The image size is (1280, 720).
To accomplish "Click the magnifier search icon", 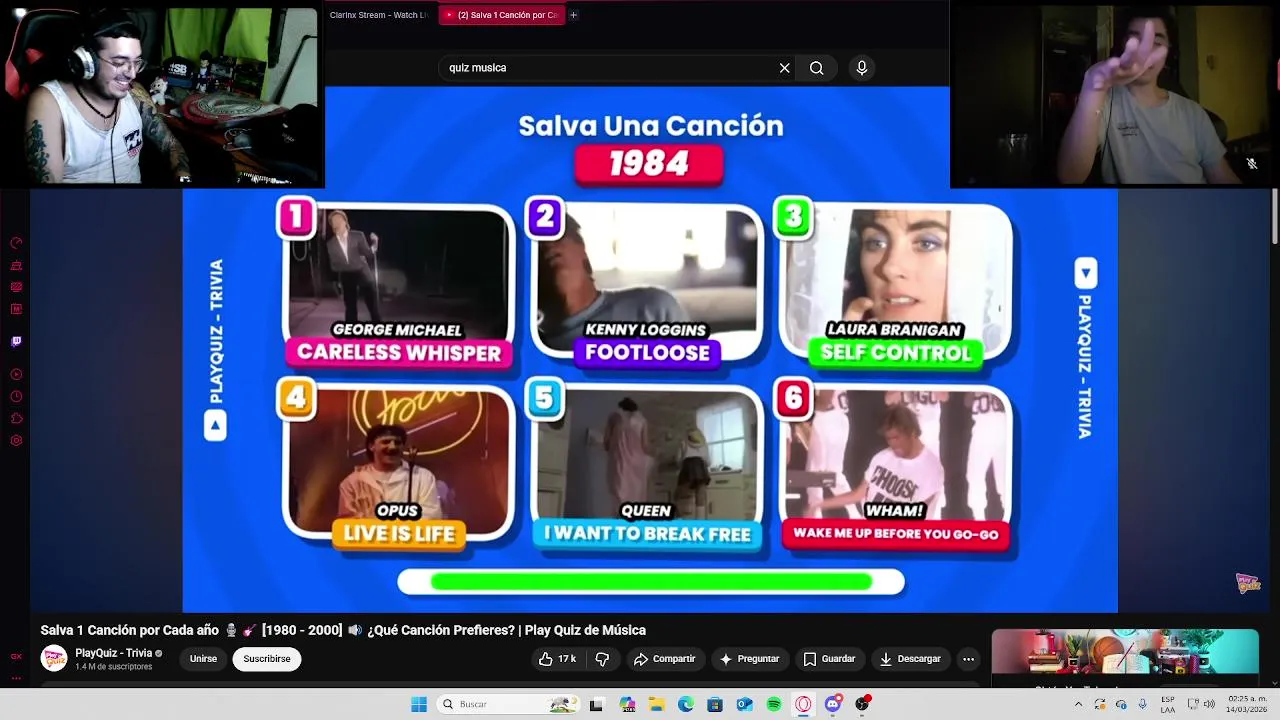I will coord(817,68).
